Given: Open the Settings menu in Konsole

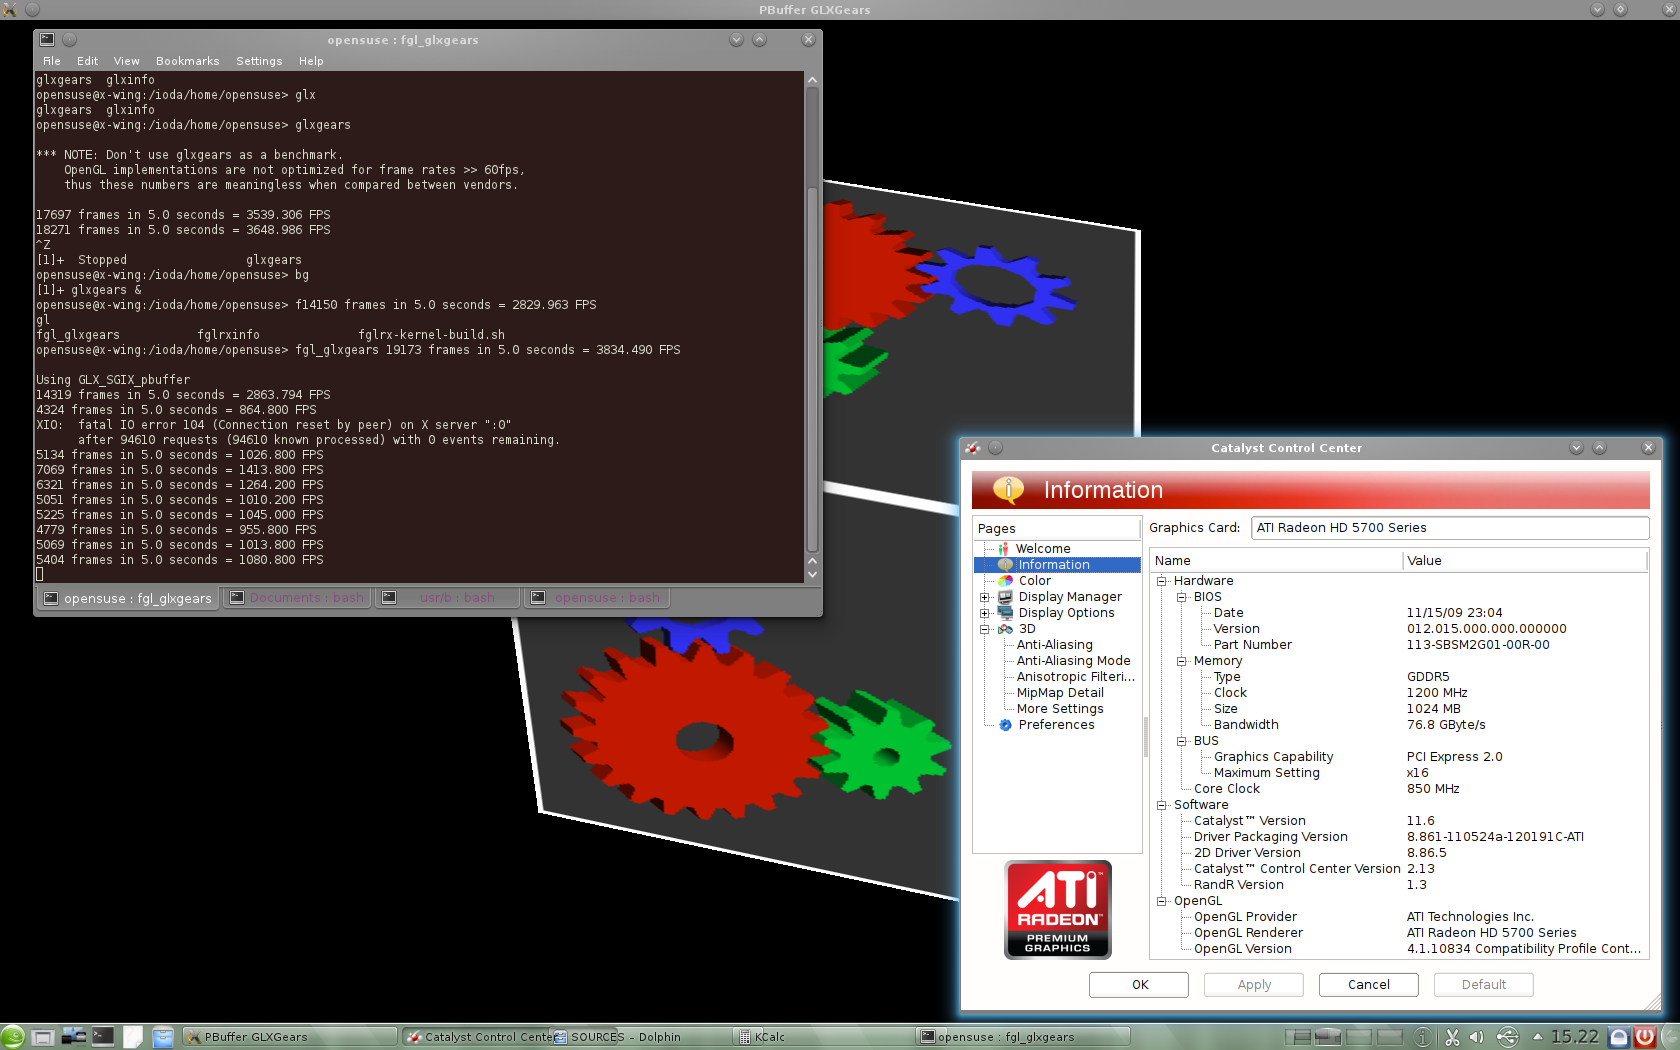Looking at the screenshot, I should [259, 61].
